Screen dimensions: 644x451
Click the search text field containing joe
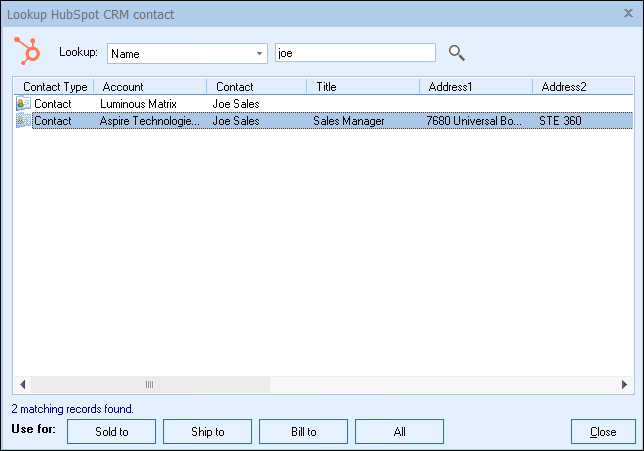(355, 53)
